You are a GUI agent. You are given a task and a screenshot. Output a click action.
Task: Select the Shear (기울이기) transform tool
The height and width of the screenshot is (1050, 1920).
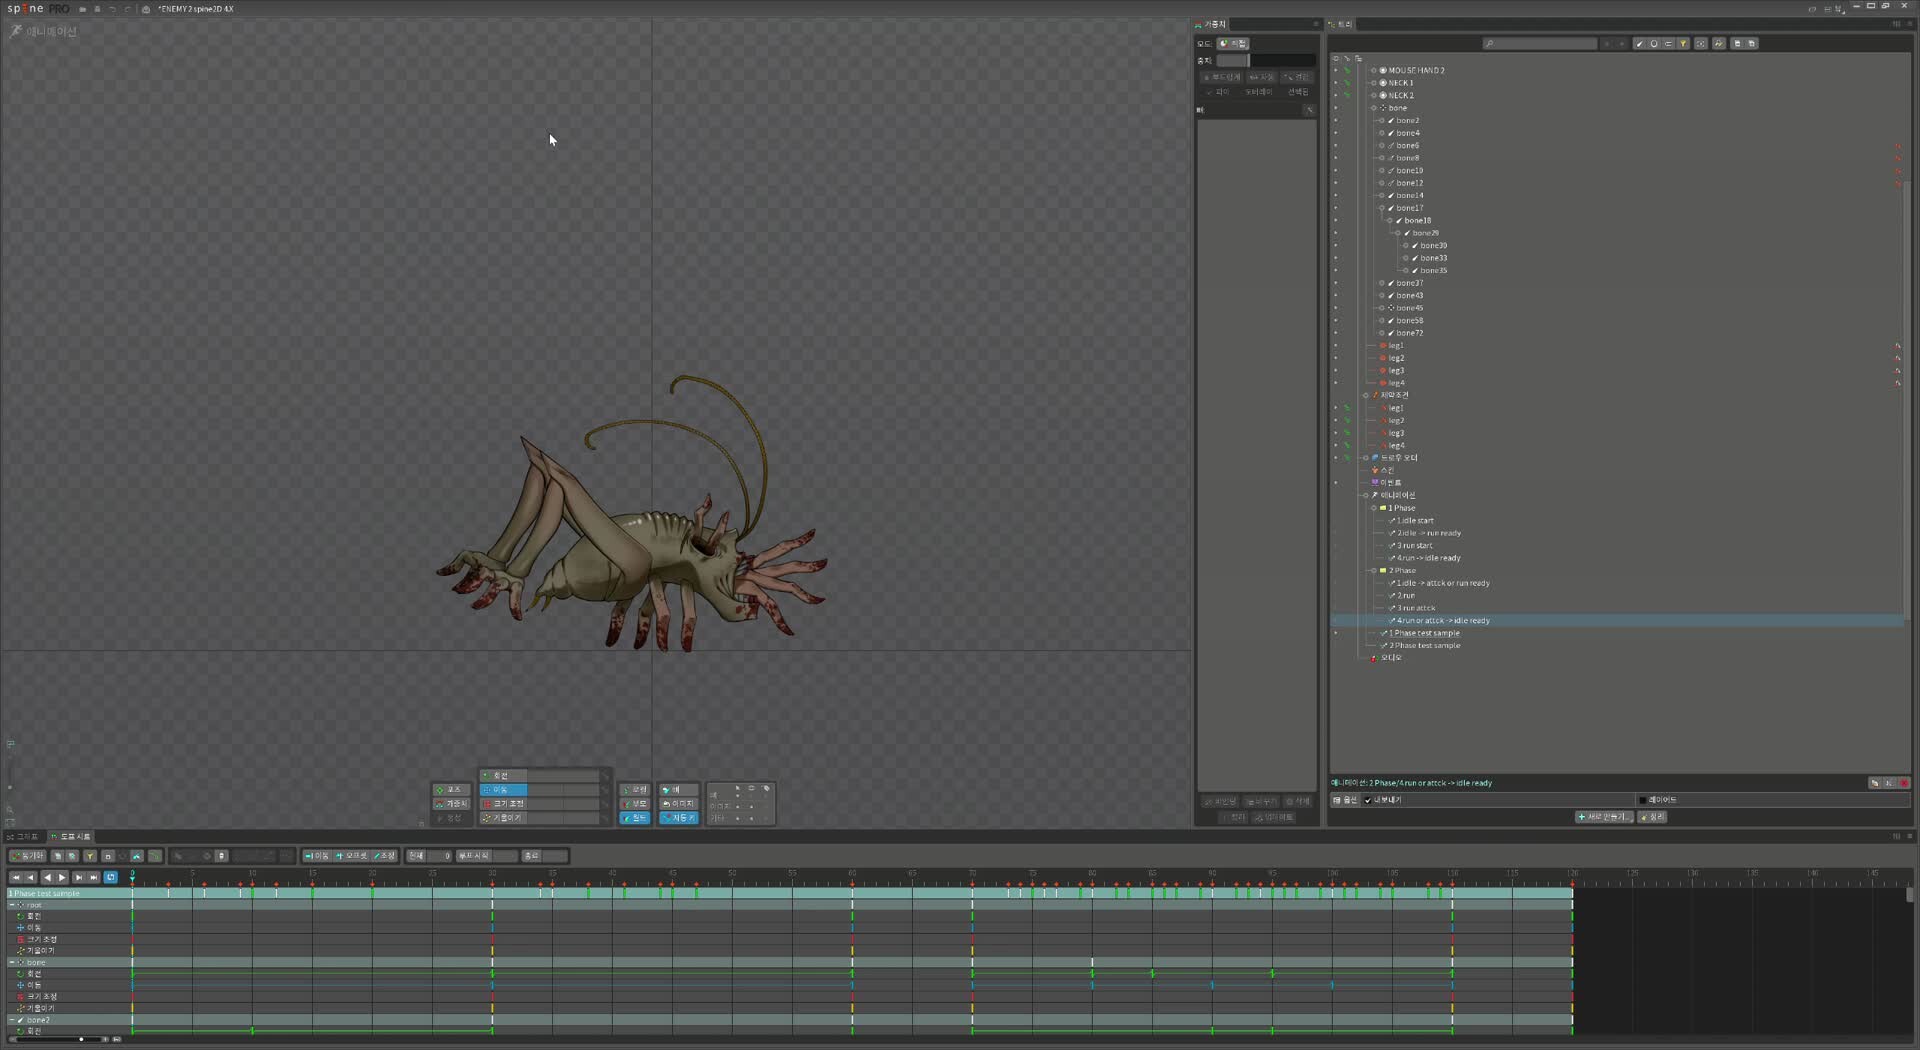[x=506, y=818]
